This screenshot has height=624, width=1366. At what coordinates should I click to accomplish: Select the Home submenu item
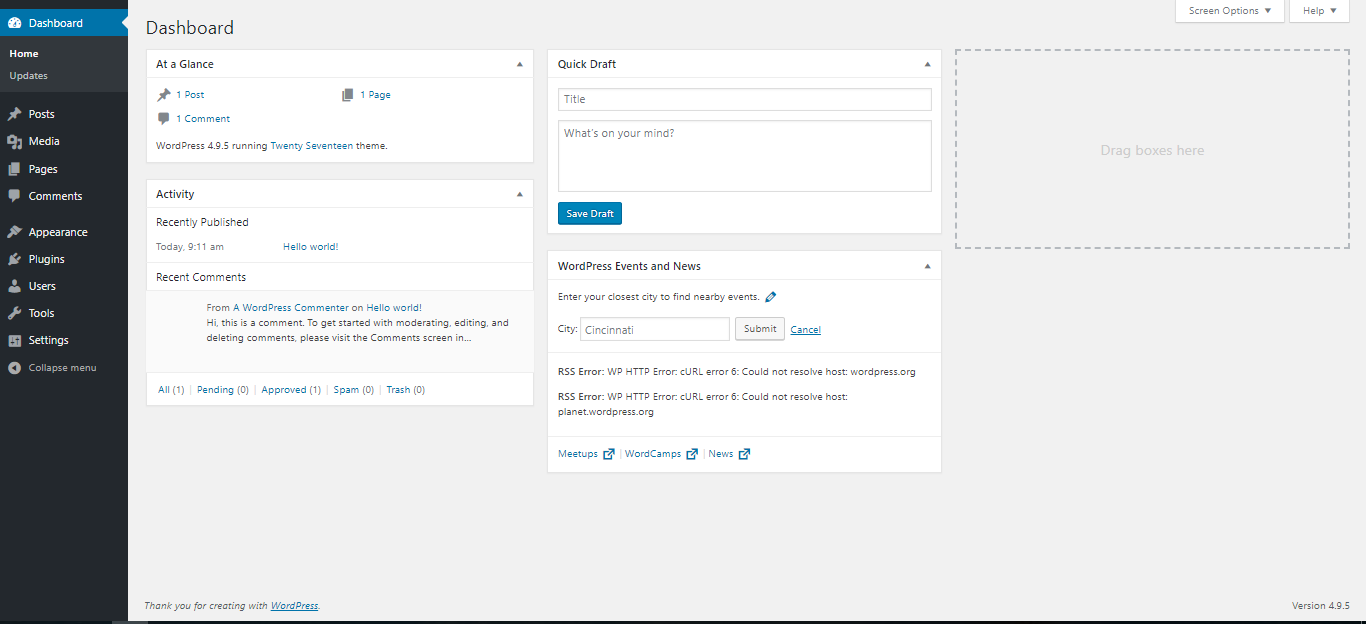coord(24,54)
